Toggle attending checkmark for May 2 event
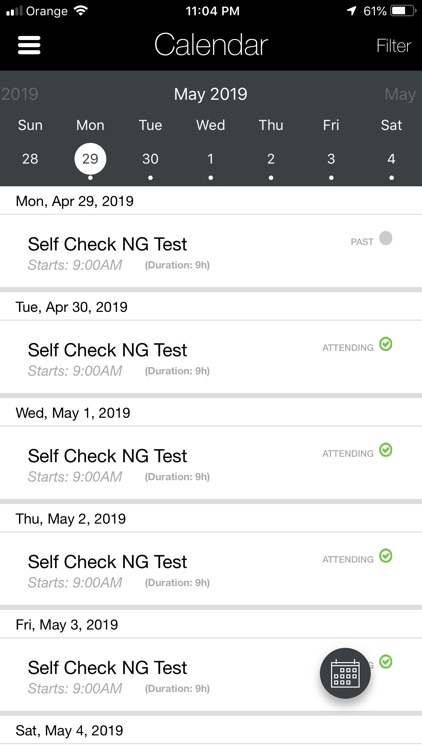This screenshot has height=750, width=422. coord(386,556)
